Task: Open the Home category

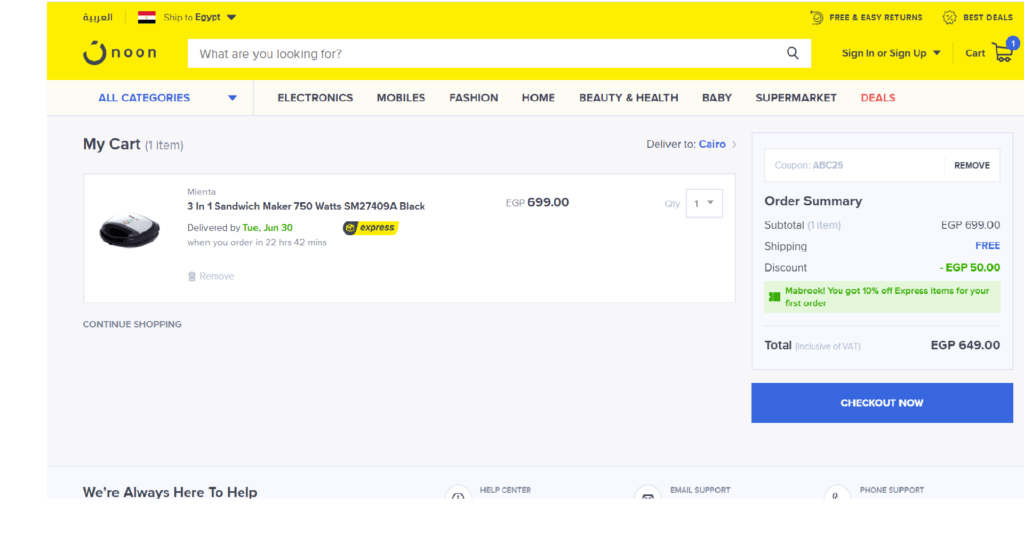Action: tap(538, 98)
